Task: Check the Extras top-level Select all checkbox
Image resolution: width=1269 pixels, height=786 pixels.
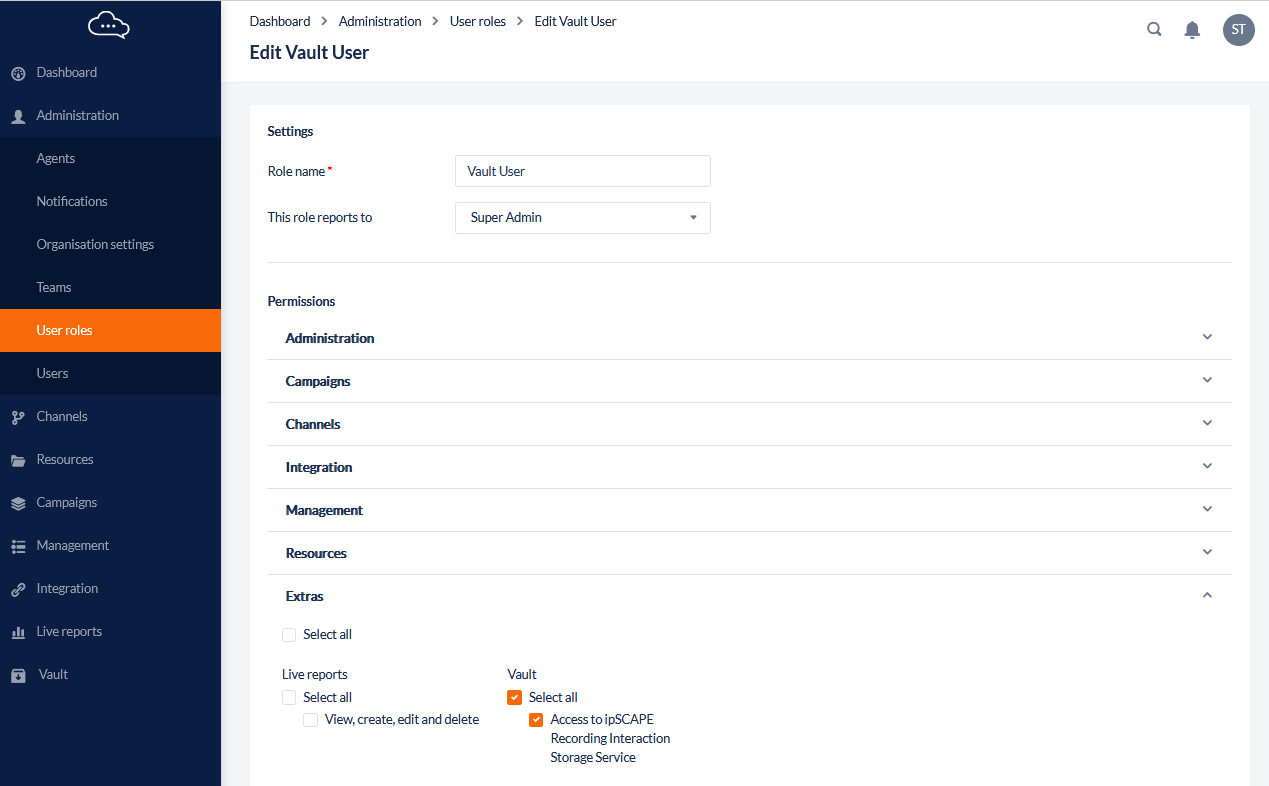Action: 289,635
